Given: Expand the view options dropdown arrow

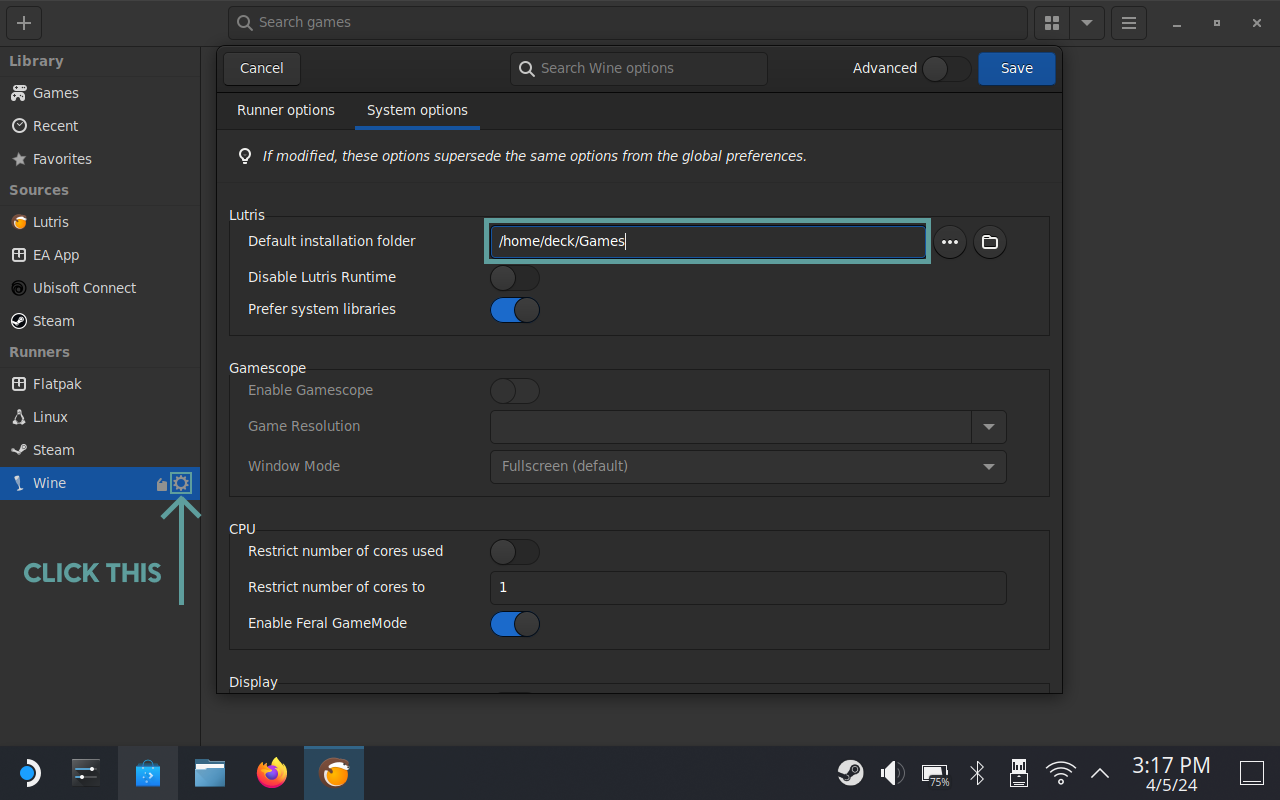Looking at the screenshot, I should [1086, 23].
